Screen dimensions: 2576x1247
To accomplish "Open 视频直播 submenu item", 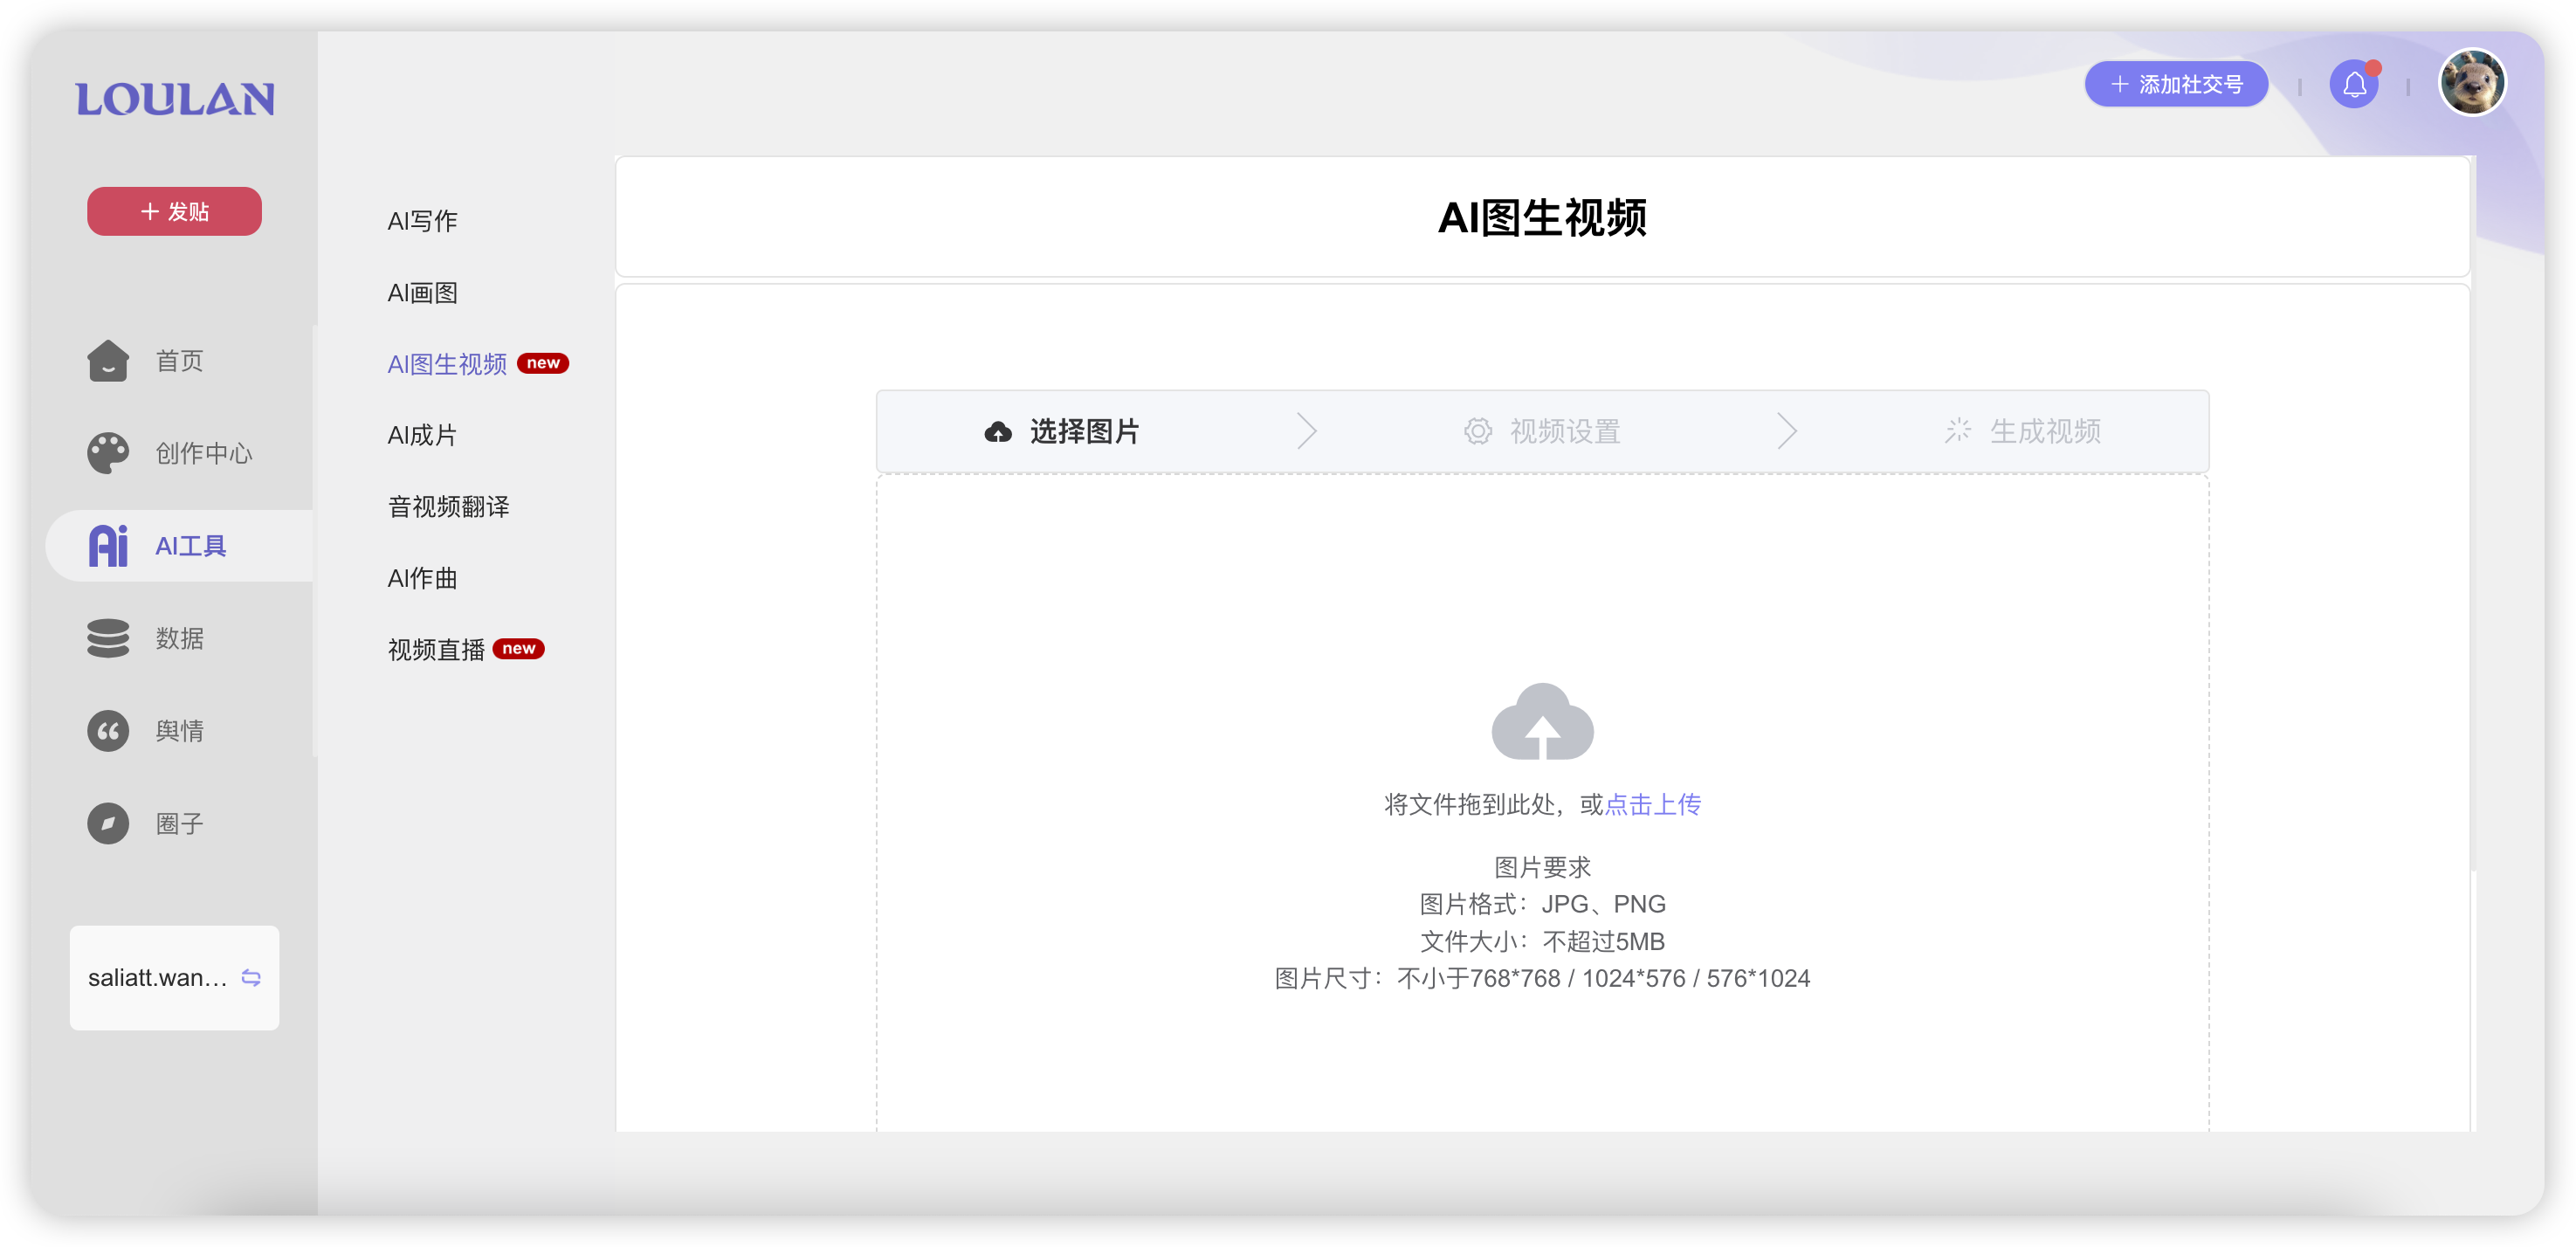I will point(436,650).
